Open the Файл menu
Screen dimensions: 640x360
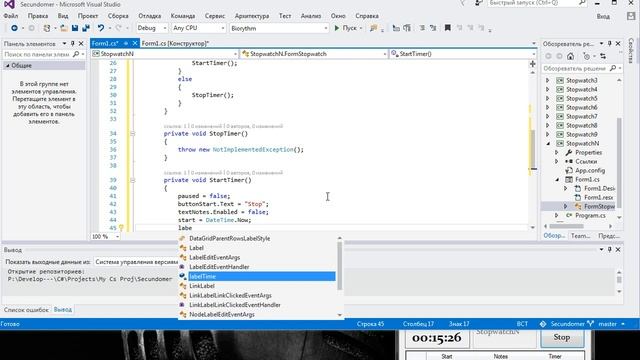pos(11,16)
